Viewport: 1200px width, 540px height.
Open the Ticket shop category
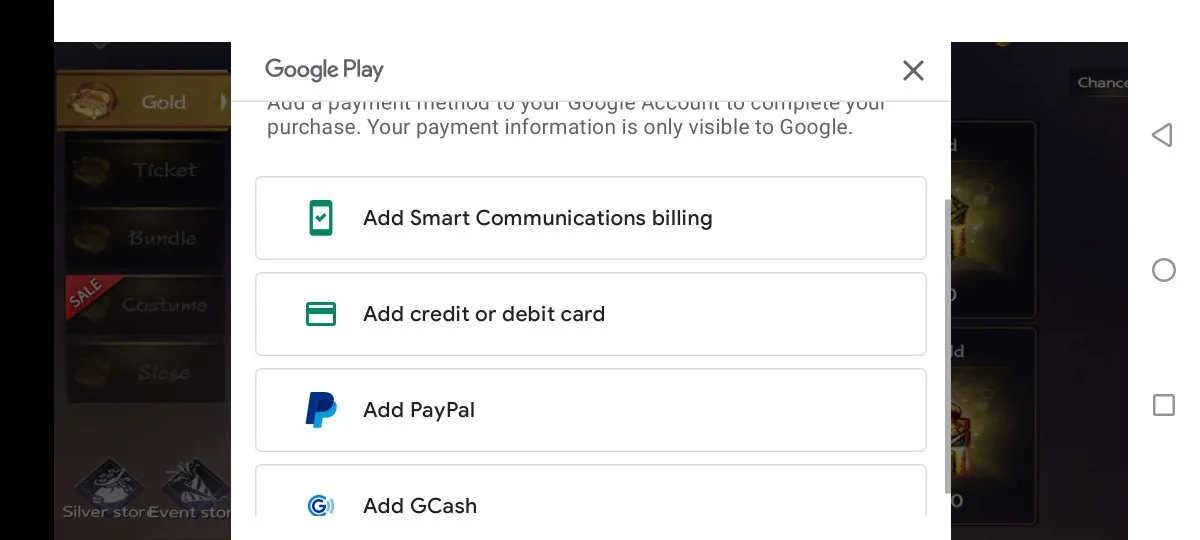(148, 170)
